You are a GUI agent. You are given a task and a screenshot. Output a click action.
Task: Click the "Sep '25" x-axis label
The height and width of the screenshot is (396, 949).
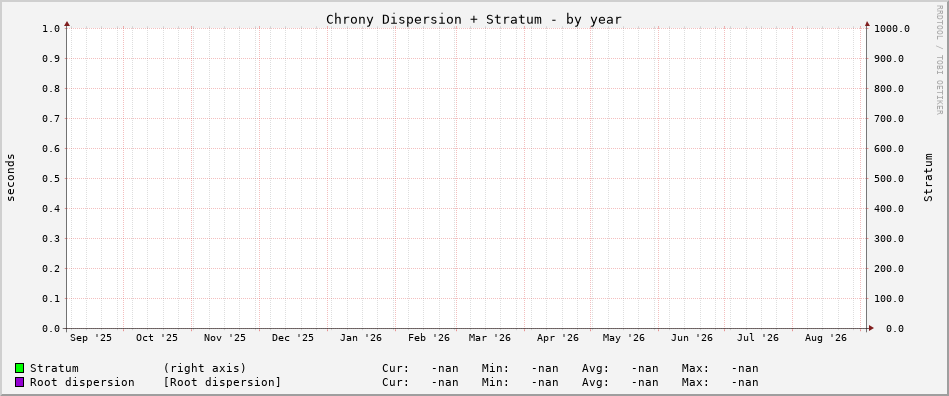point(91,338)
